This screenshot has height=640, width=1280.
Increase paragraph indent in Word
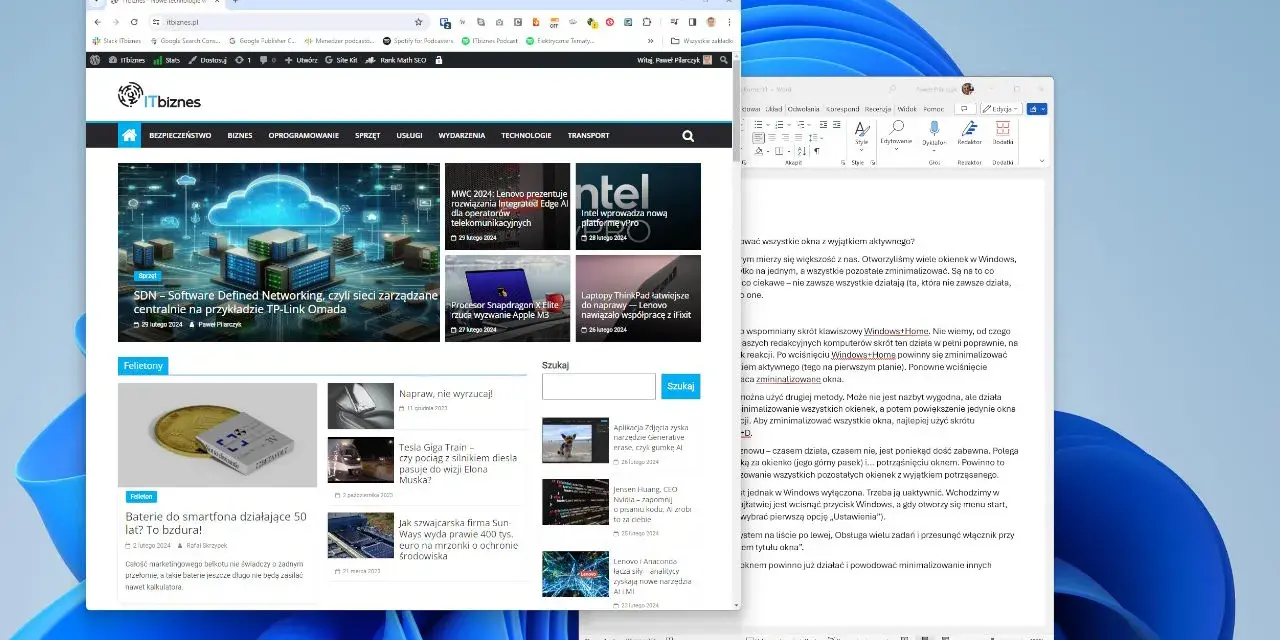tap(836, 124)
